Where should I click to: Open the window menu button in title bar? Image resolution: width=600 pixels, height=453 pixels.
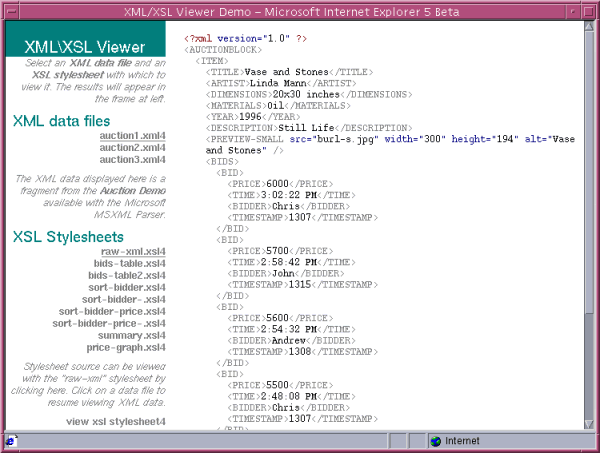pos(11,11)
